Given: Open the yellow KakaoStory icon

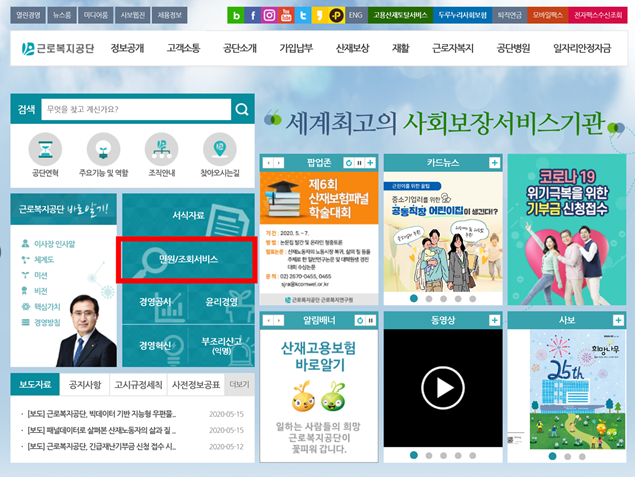Looking at the screenshot, I should [x=320, y=15].
